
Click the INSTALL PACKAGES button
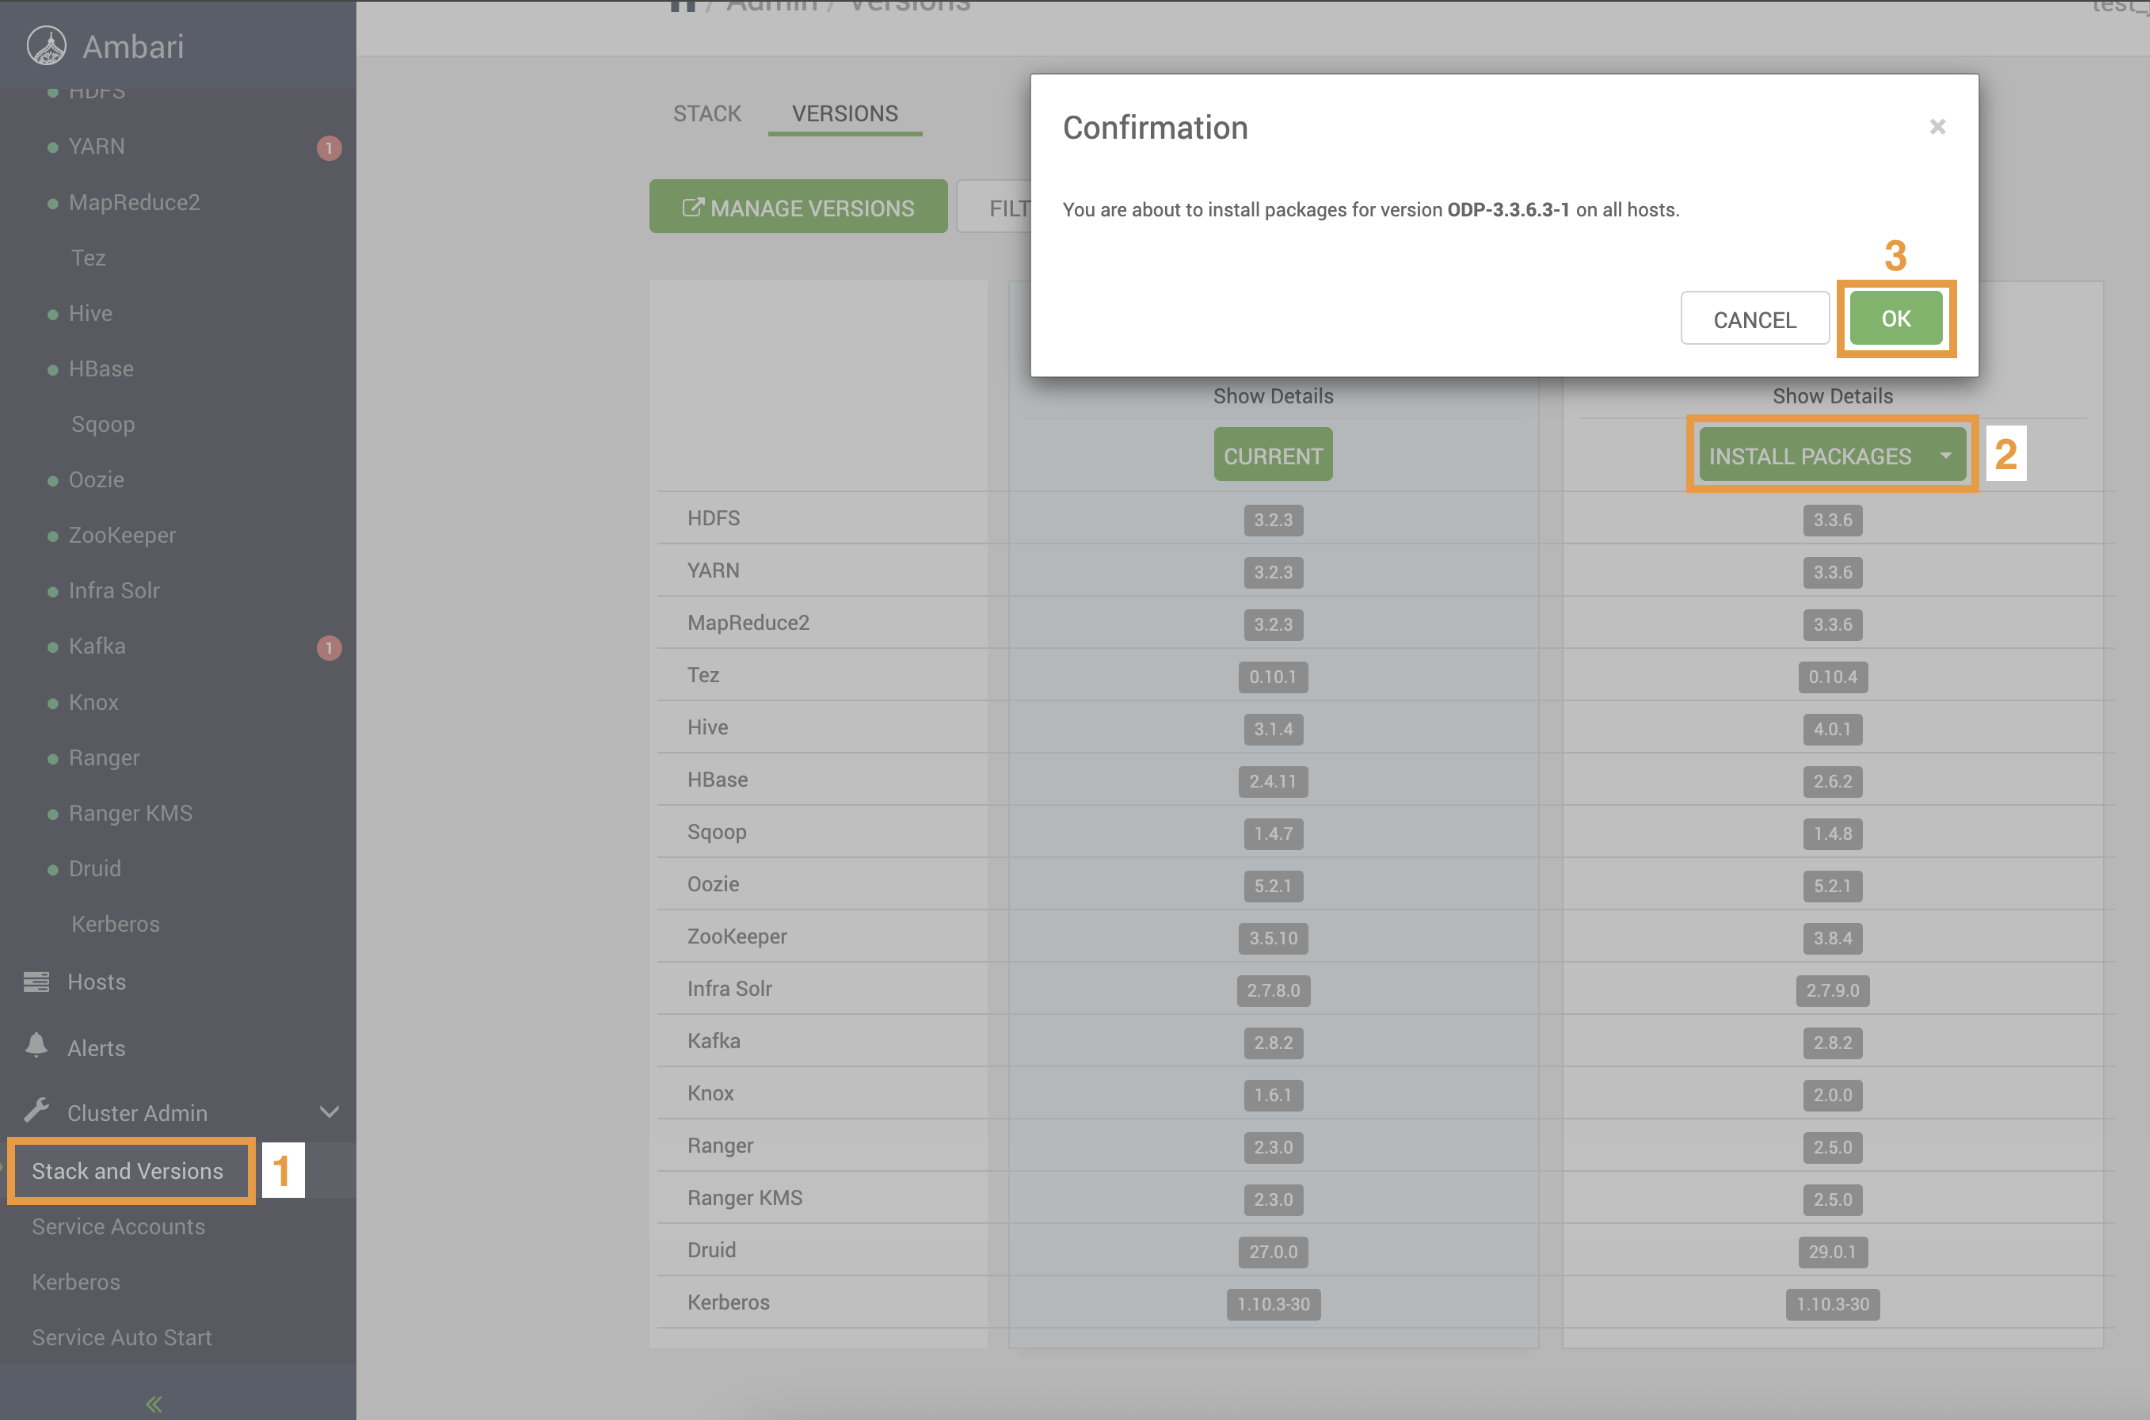[1810, 456]
